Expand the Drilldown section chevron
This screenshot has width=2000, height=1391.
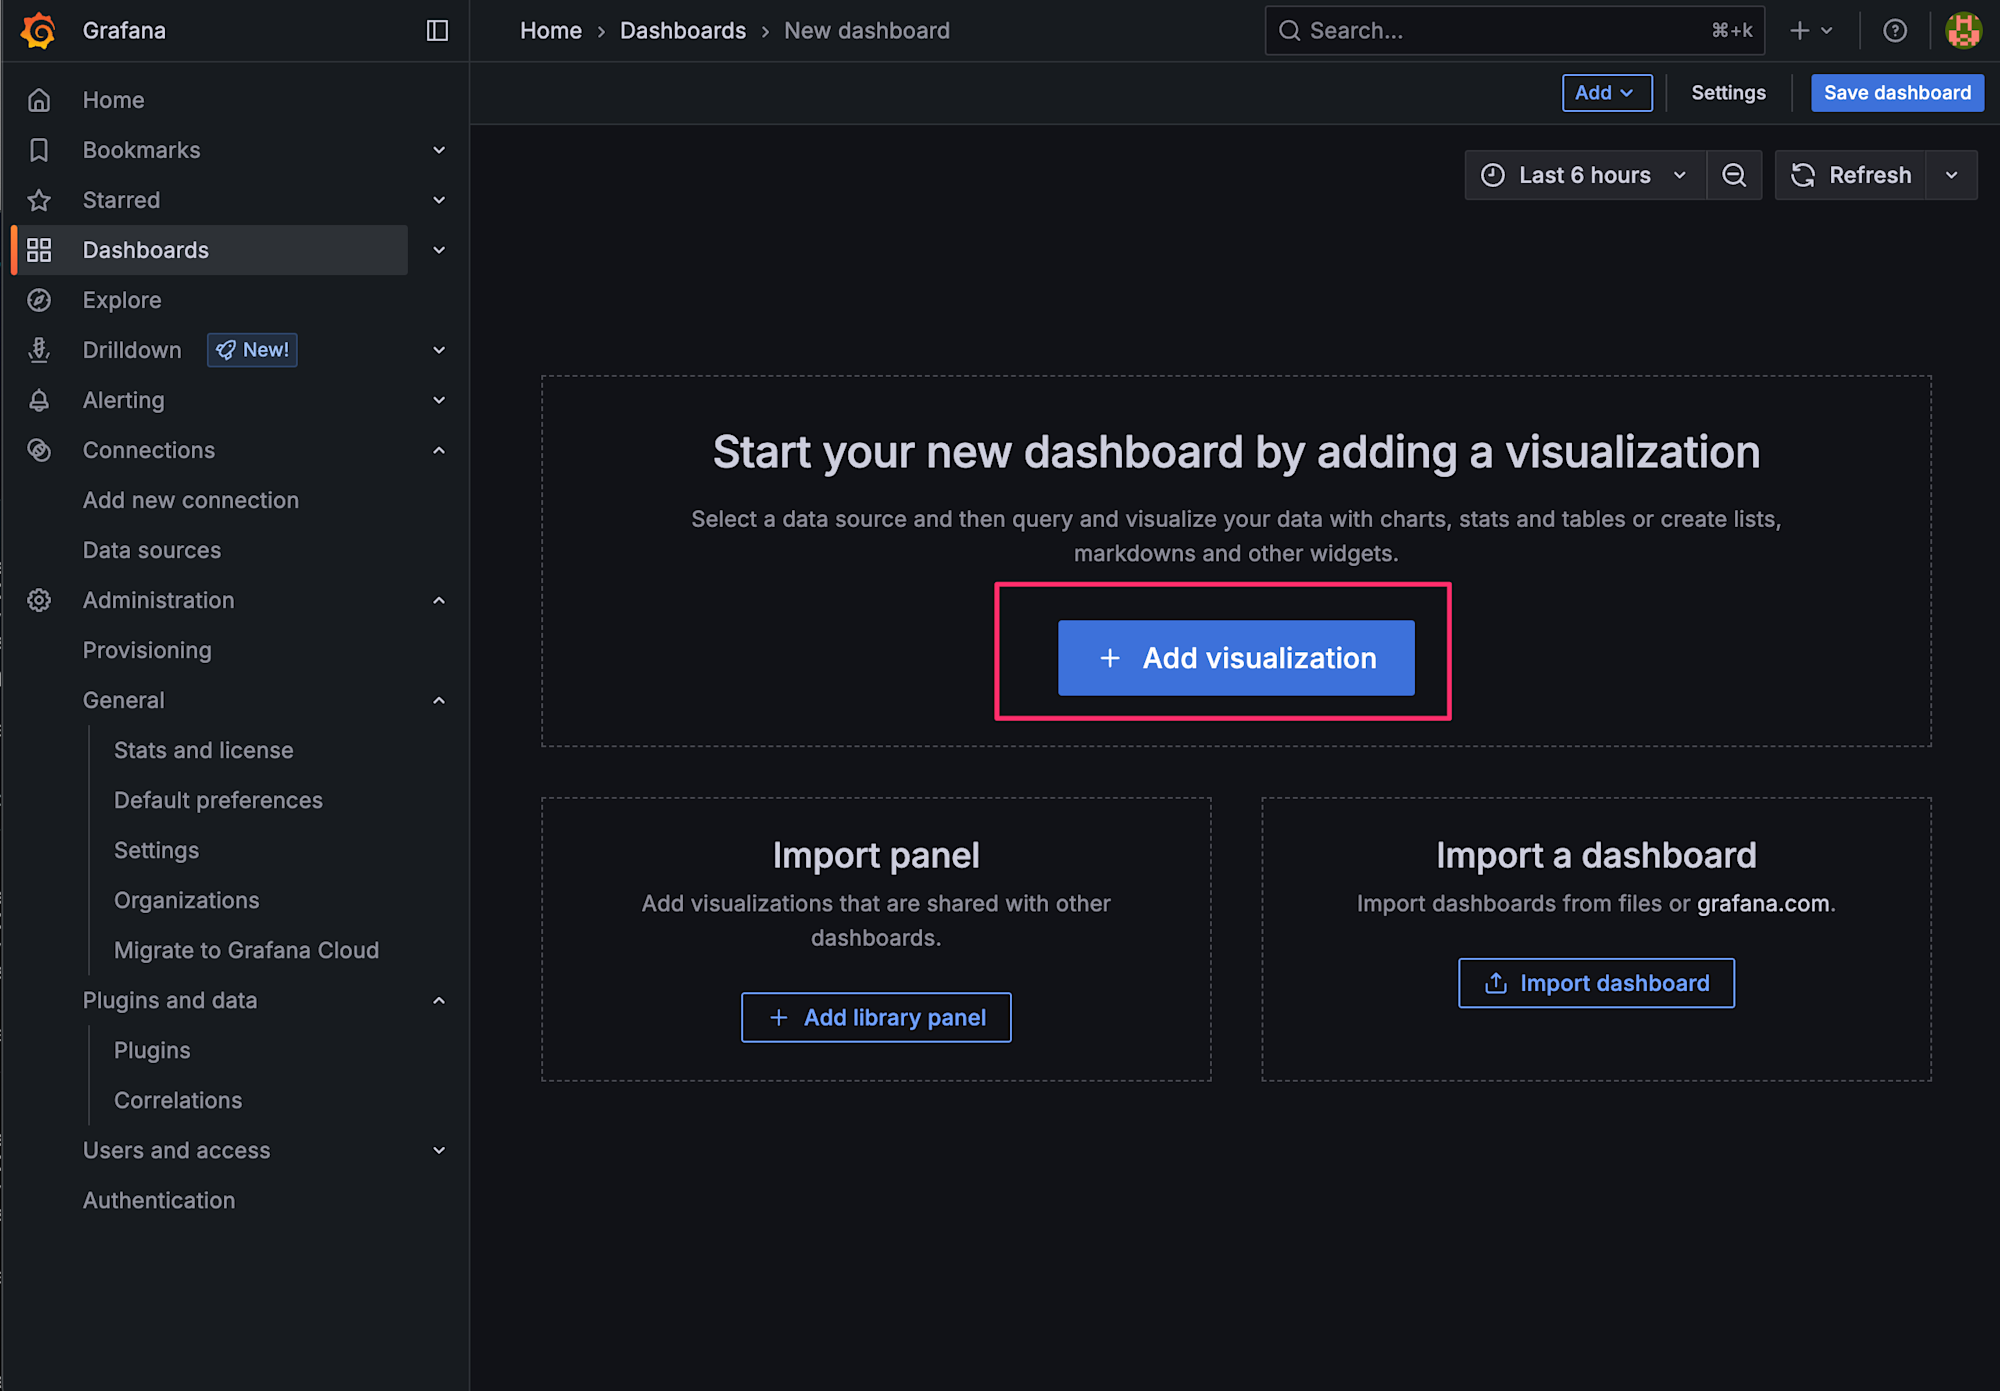click(x=439, y=350)
